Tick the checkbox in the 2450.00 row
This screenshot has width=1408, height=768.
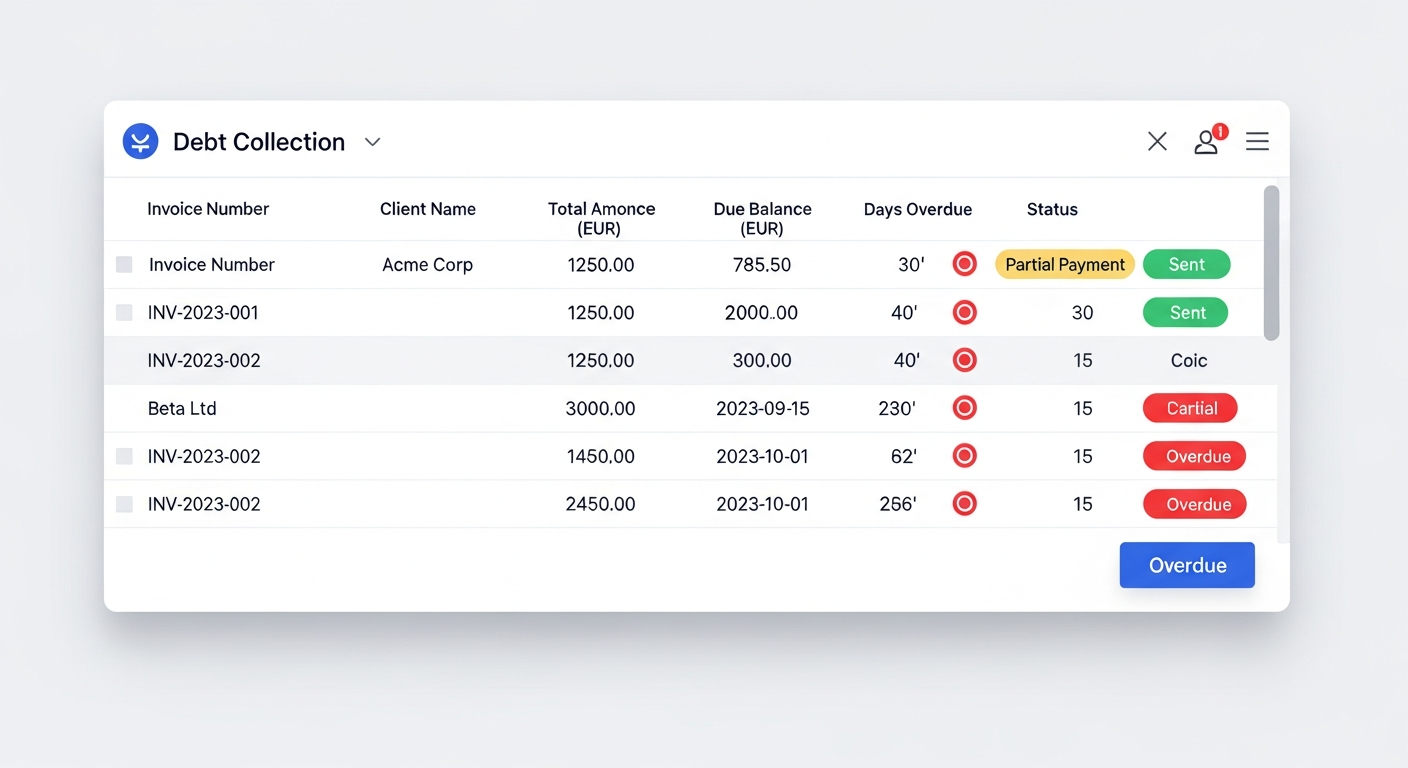[124, 504]
